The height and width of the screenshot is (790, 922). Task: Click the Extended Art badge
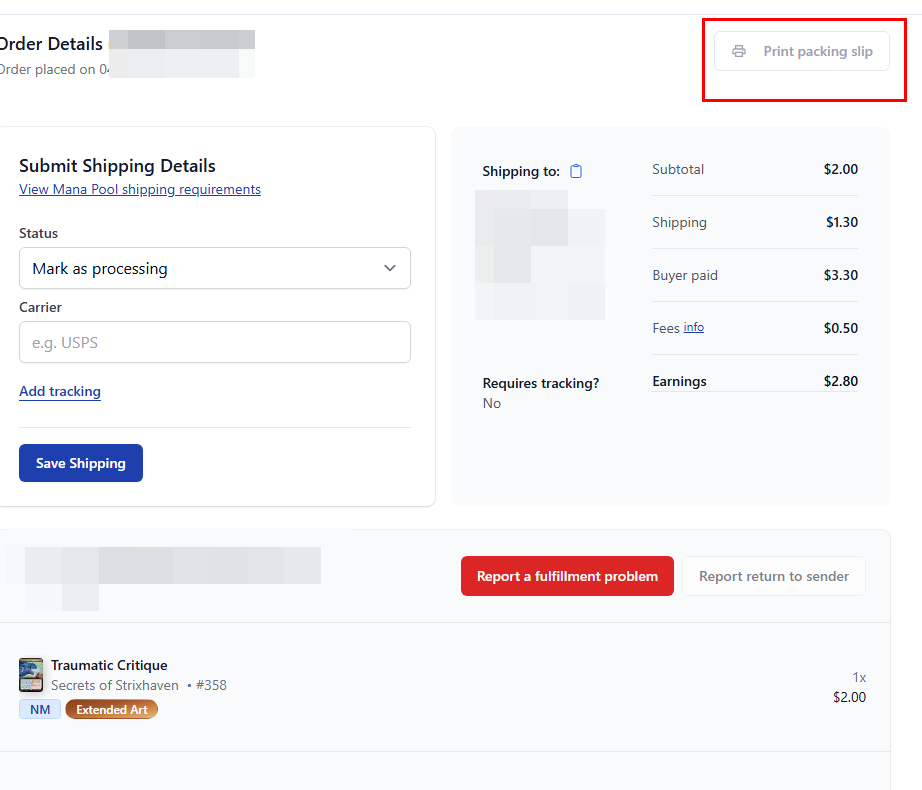click(x=112, y=709)
